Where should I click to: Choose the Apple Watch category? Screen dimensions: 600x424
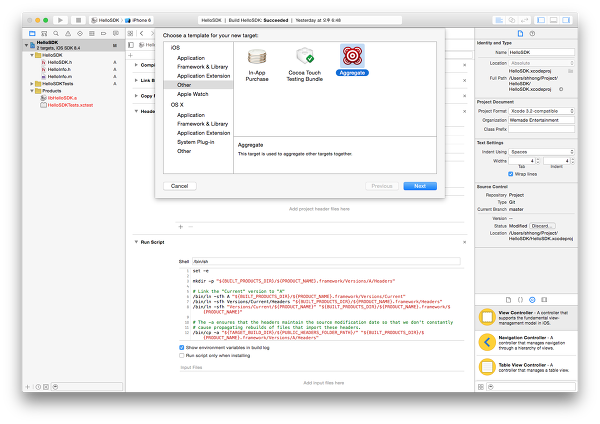tap(192, 94)
